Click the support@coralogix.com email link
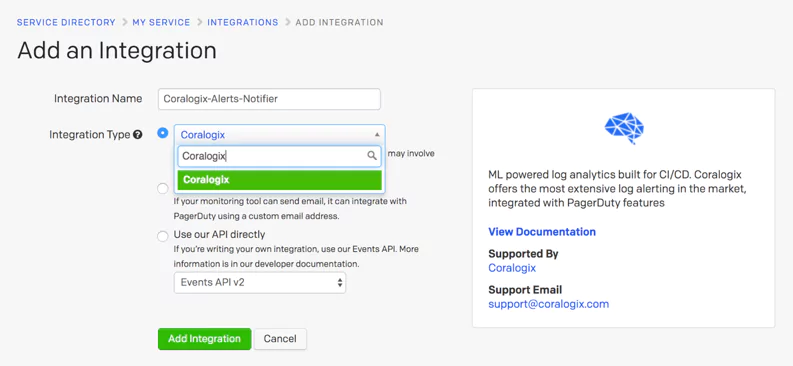 click(549, 304)
